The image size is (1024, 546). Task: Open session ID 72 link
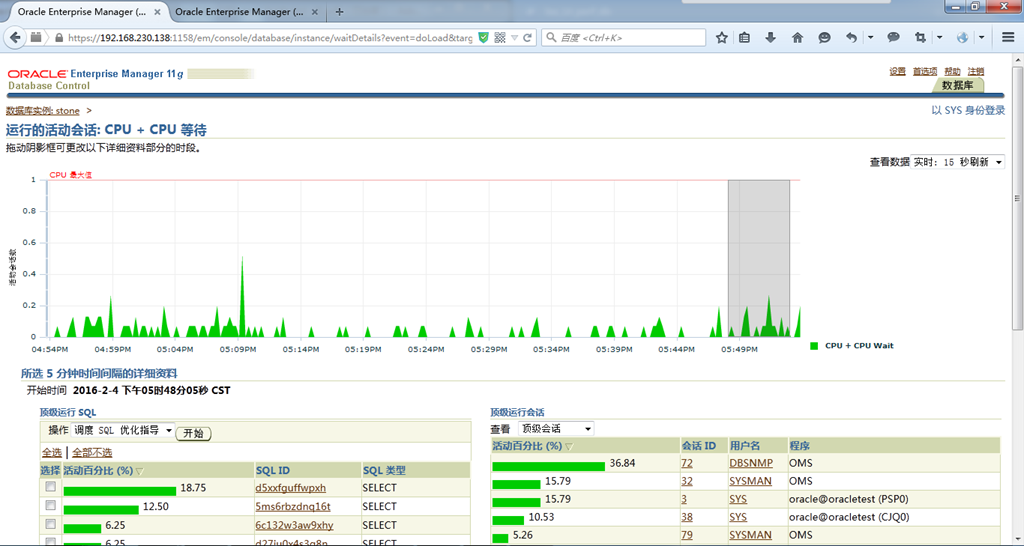pos(687,463)
